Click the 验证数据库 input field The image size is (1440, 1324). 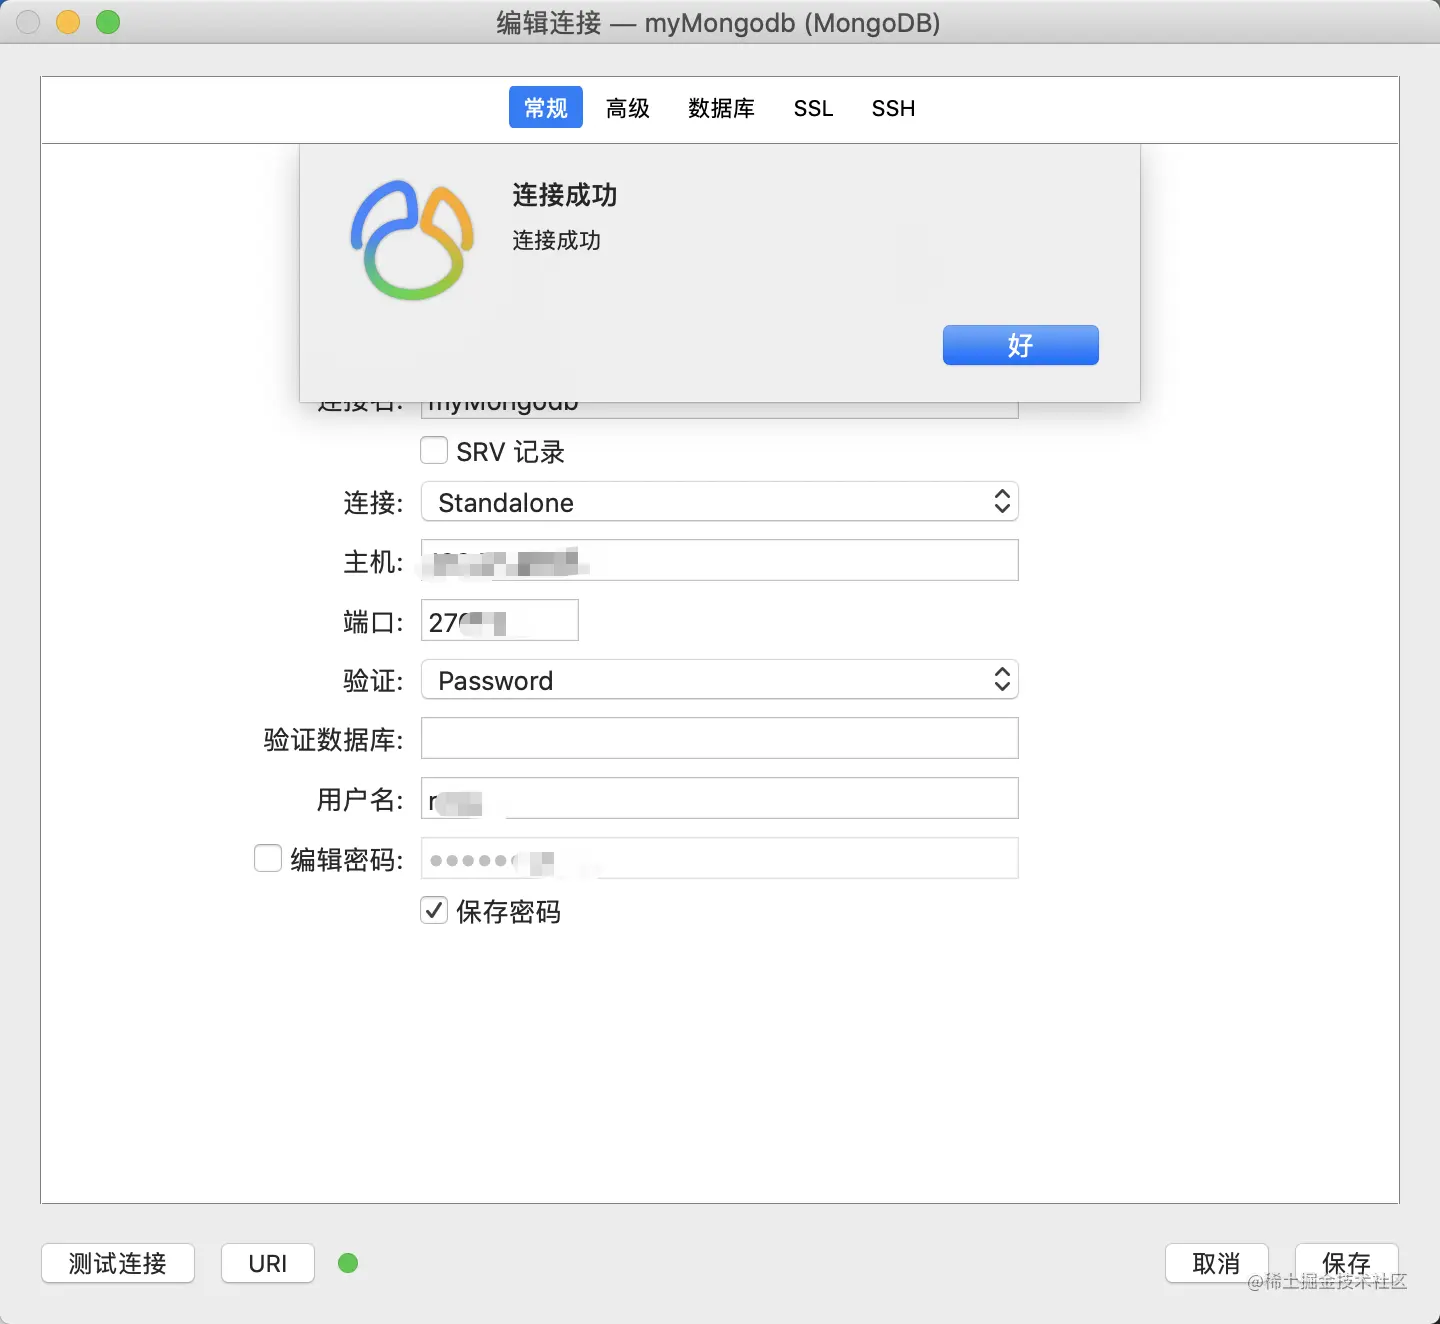pos(720,738)
